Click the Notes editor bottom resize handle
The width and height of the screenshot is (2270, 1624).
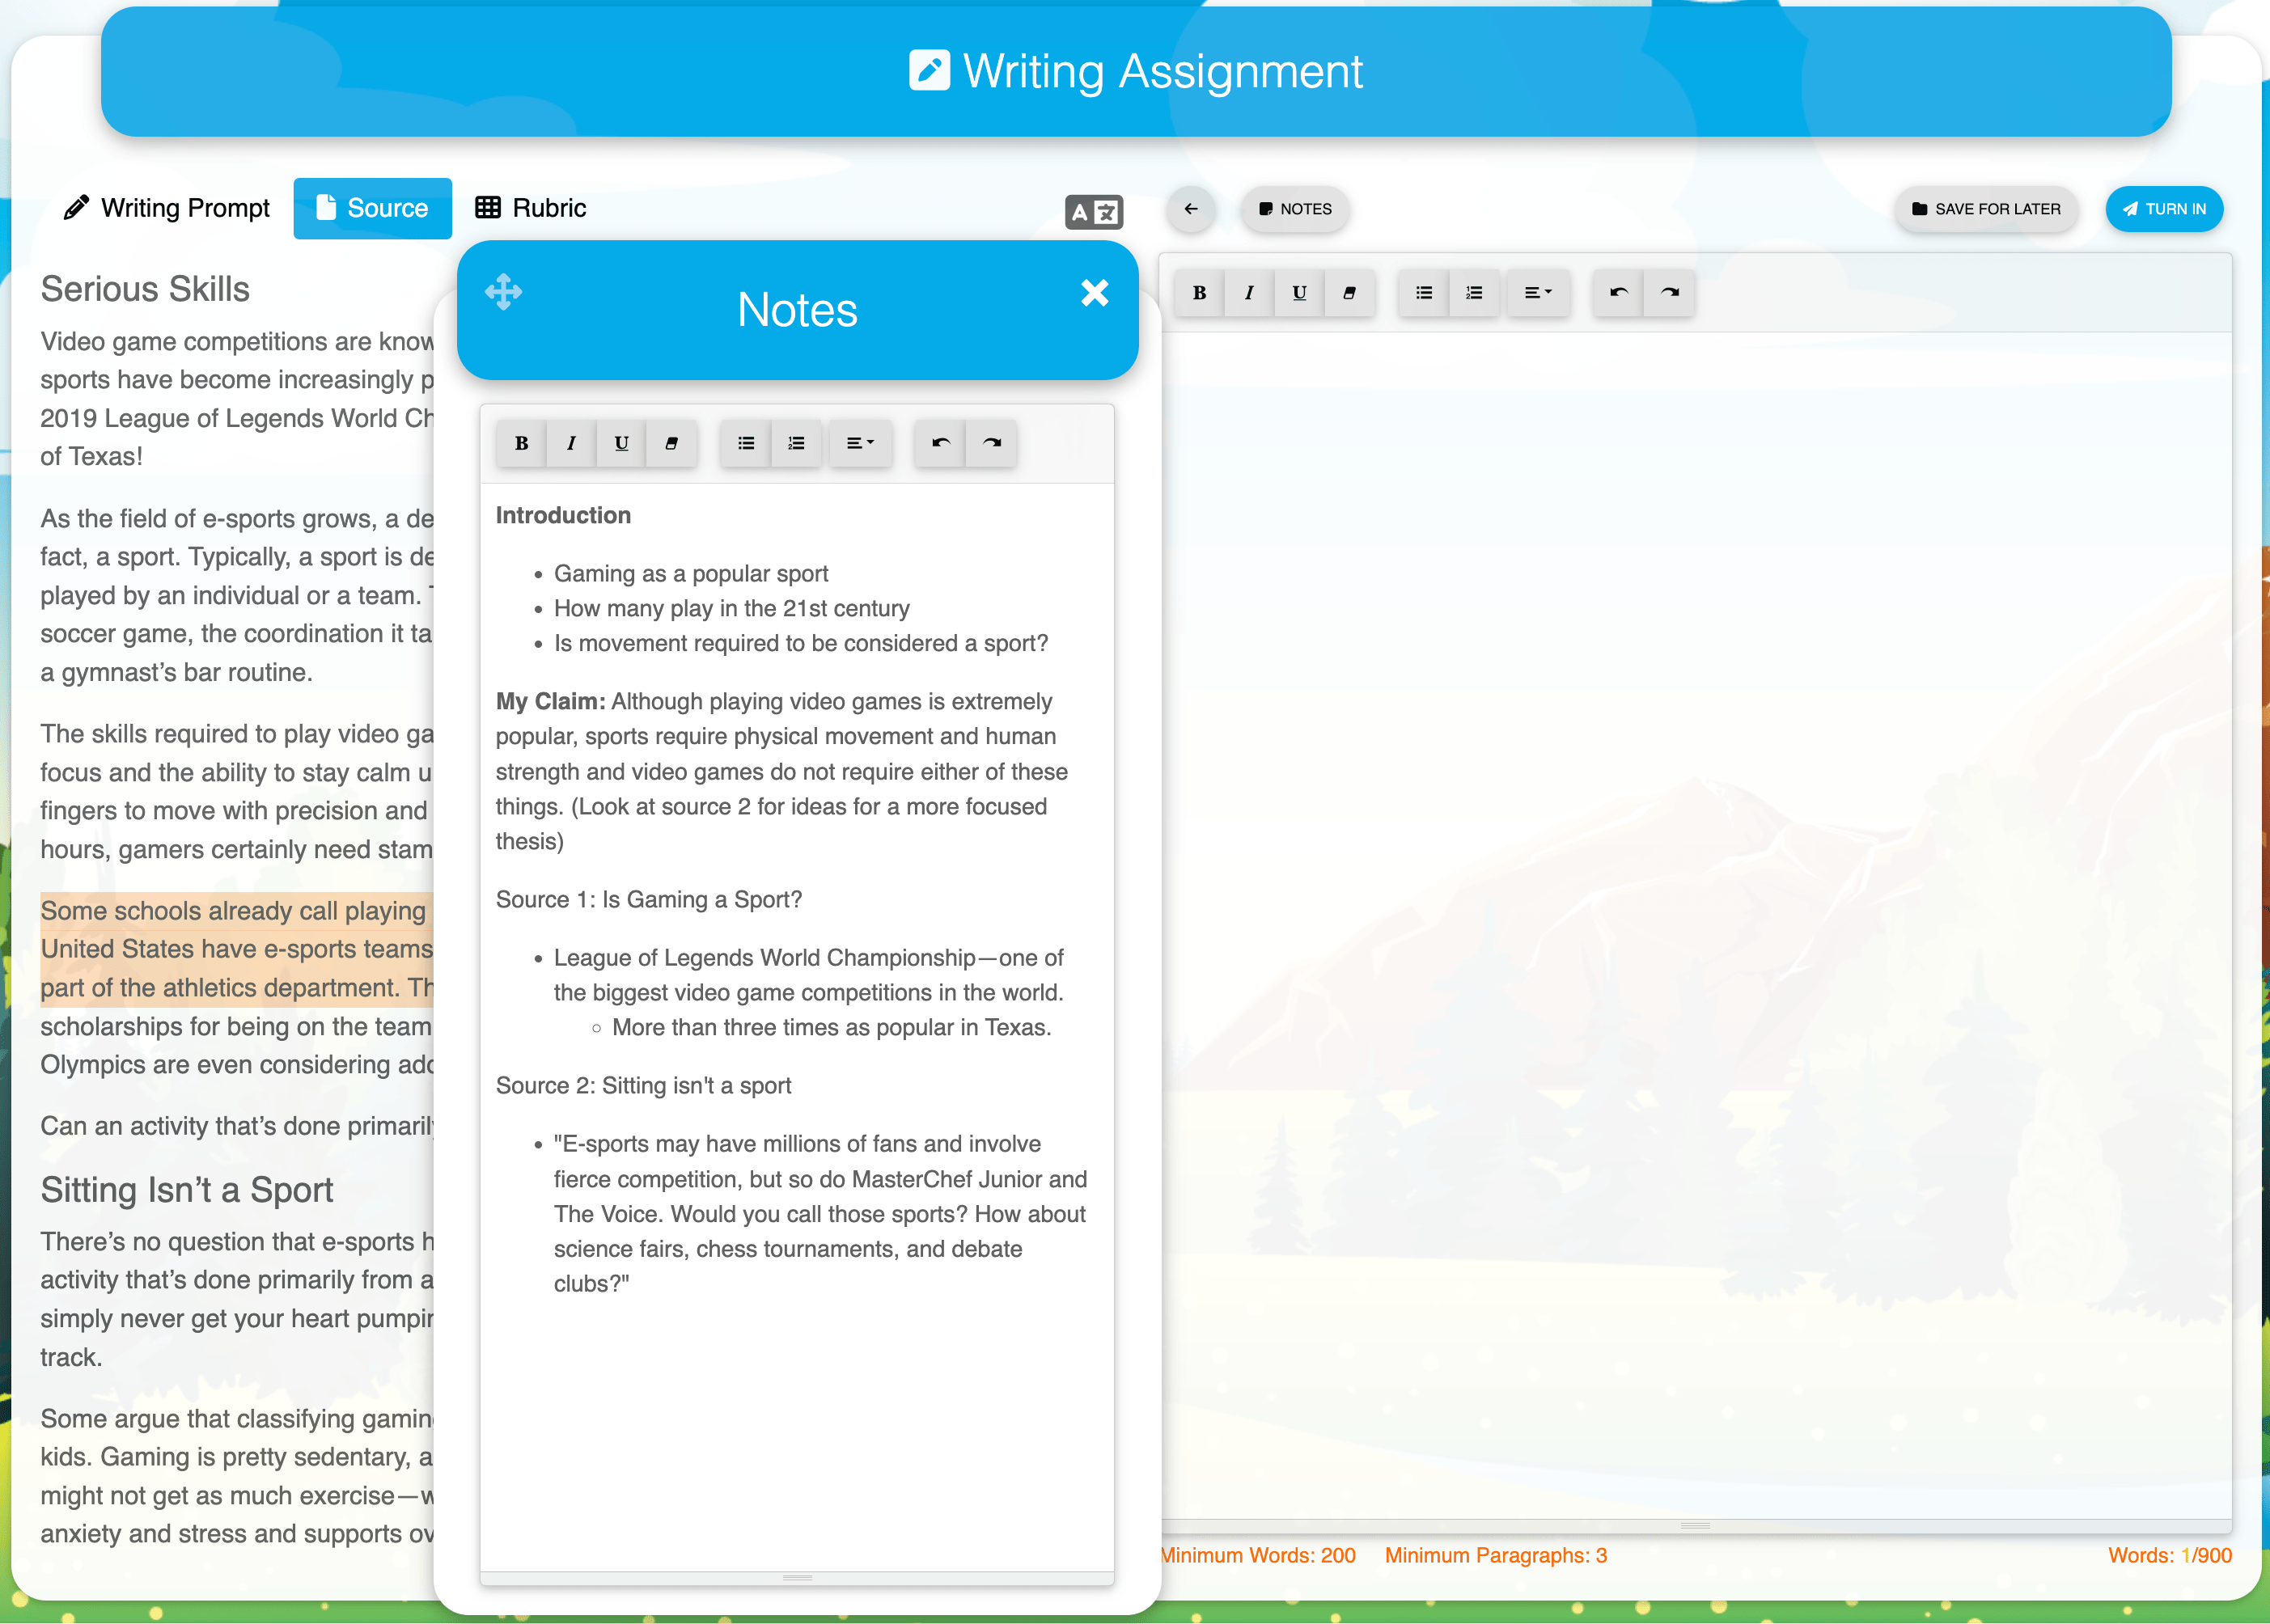[x=797, y=1577]
